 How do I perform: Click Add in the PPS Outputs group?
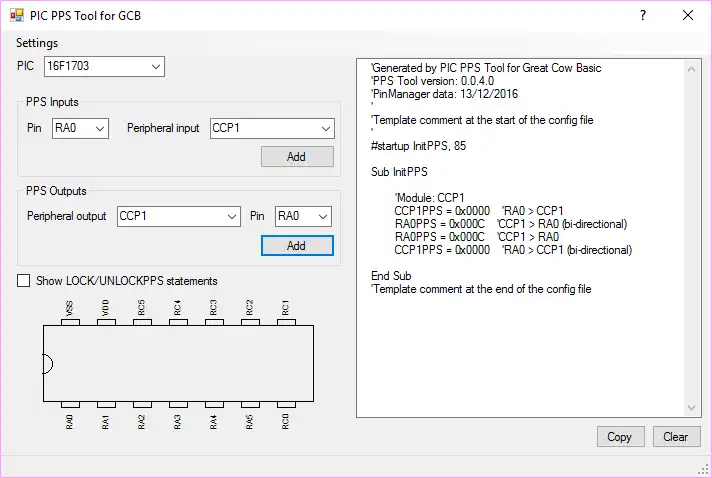297,246
